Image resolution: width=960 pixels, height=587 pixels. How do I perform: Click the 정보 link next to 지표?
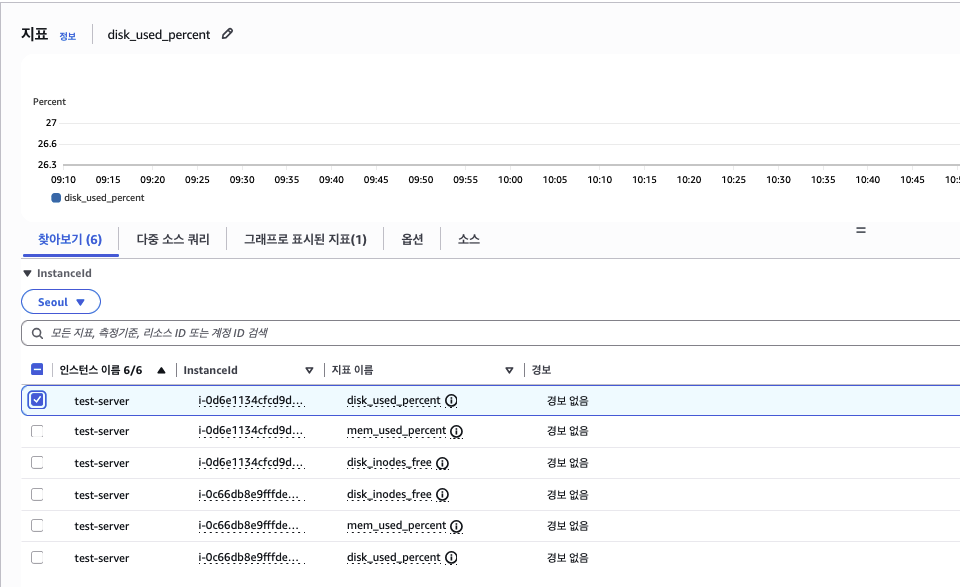[67, 36]
